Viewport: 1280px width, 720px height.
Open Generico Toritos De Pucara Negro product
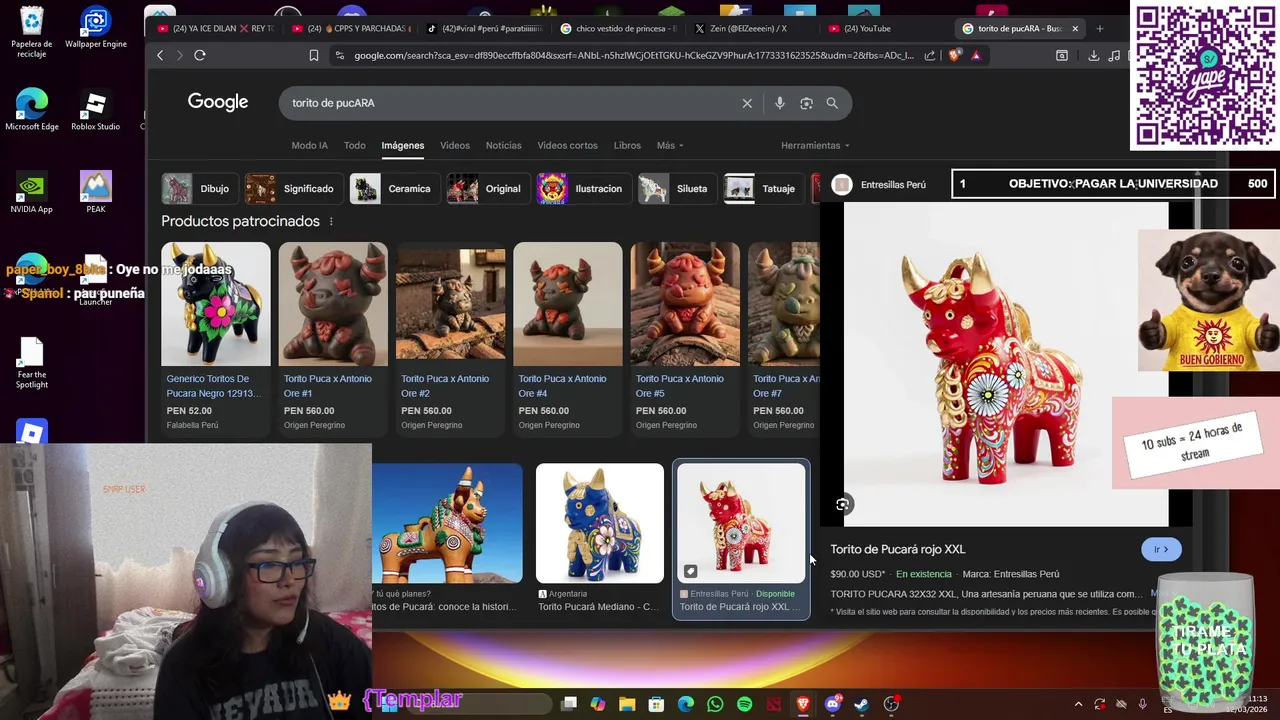tap(216, 337)
